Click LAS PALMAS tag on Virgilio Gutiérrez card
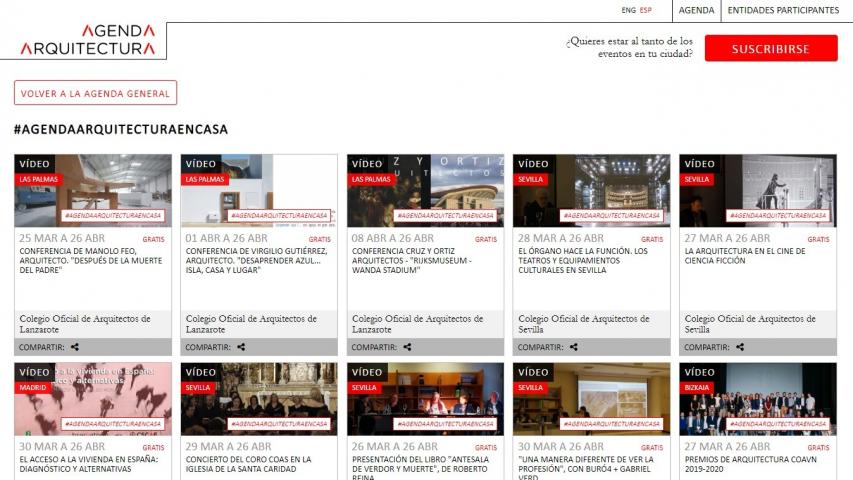 click(x=205, y=179)
